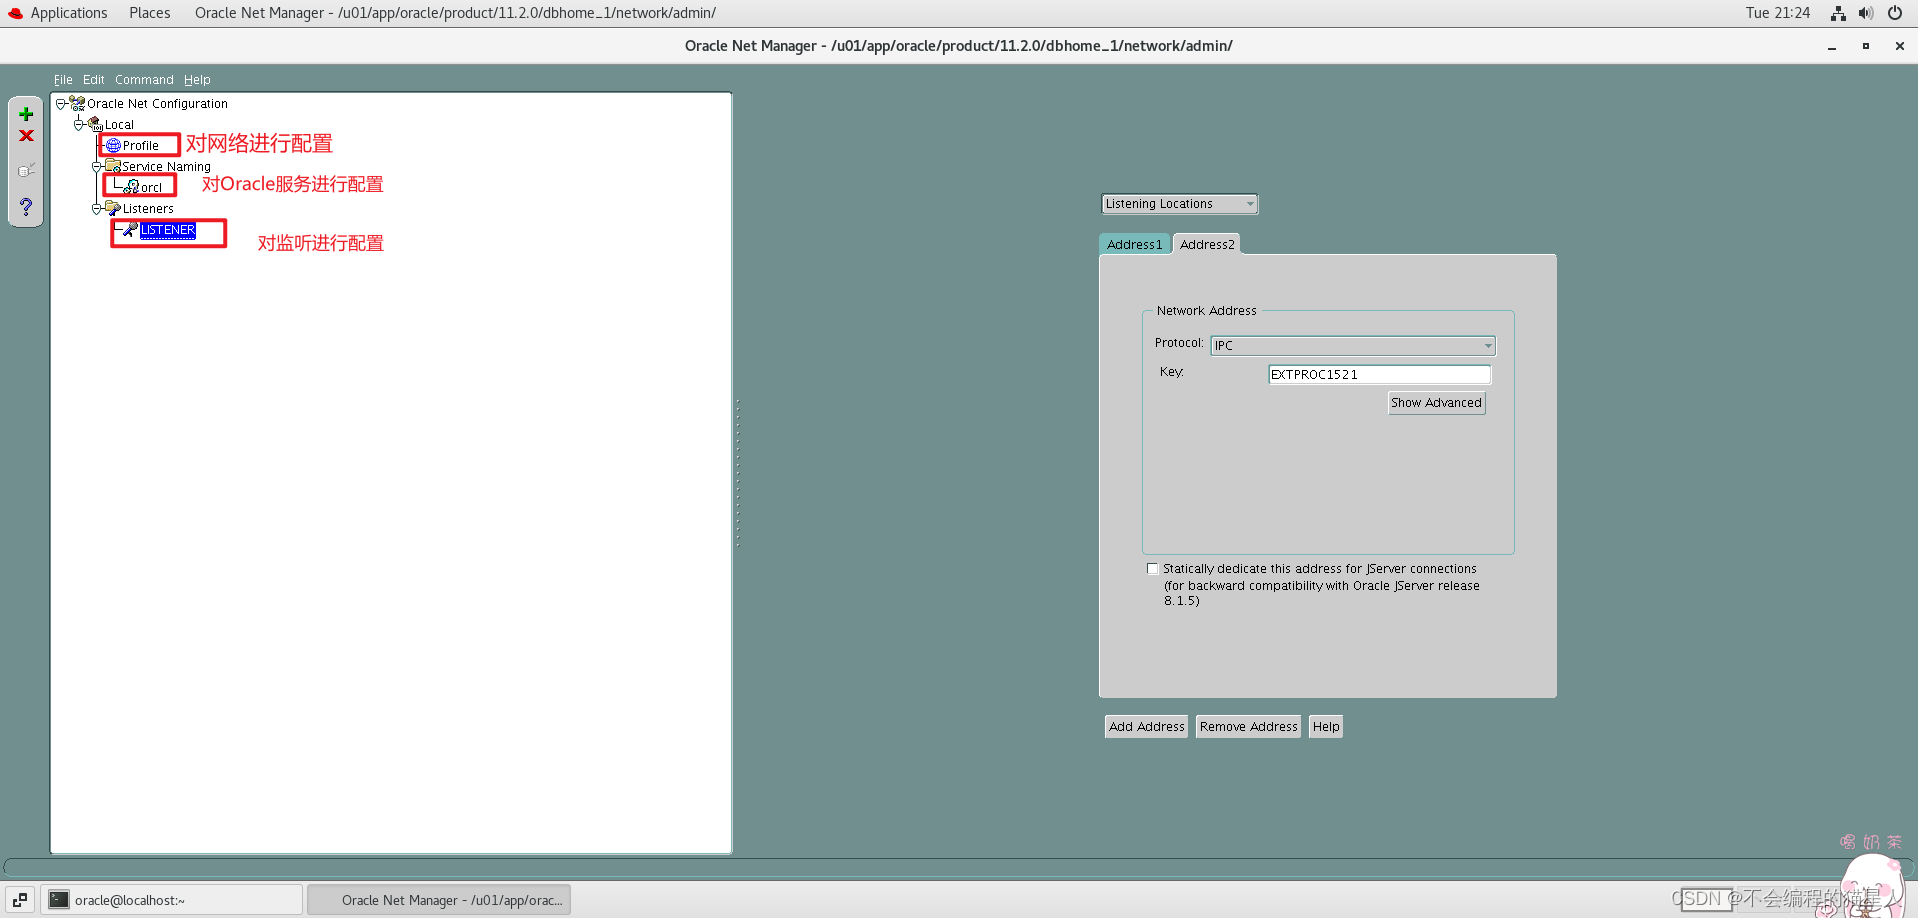Image resolution: width=1918 pixels, height=918 pixels.
Task: Click the Service Naming folder icon
Action: 113,167
